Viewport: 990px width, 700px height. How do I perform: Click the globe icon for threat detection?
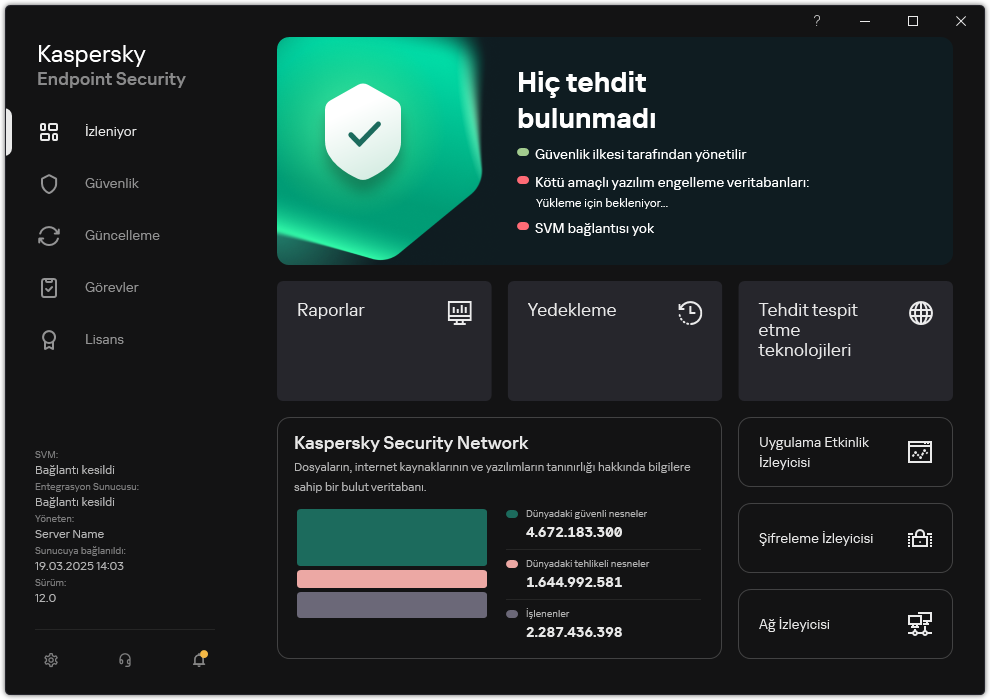coord(920,312)
